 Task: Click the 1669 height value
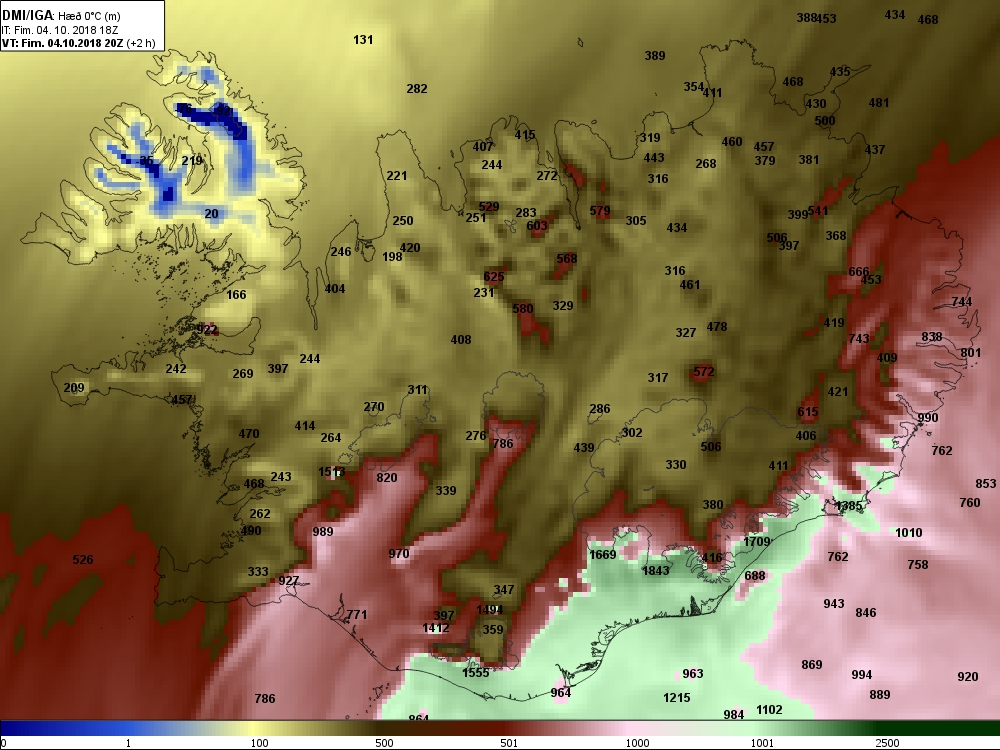pyautogui.click(x=602, y=554)
